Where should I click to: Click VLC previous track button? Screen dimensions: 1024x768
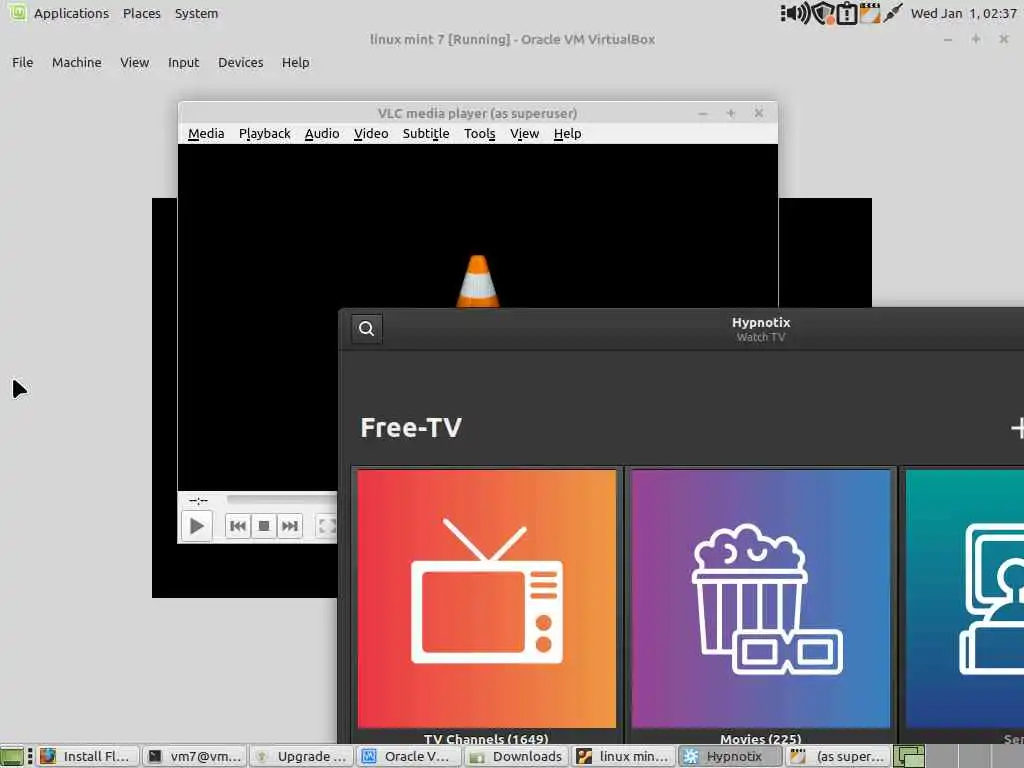pos(238,526)
